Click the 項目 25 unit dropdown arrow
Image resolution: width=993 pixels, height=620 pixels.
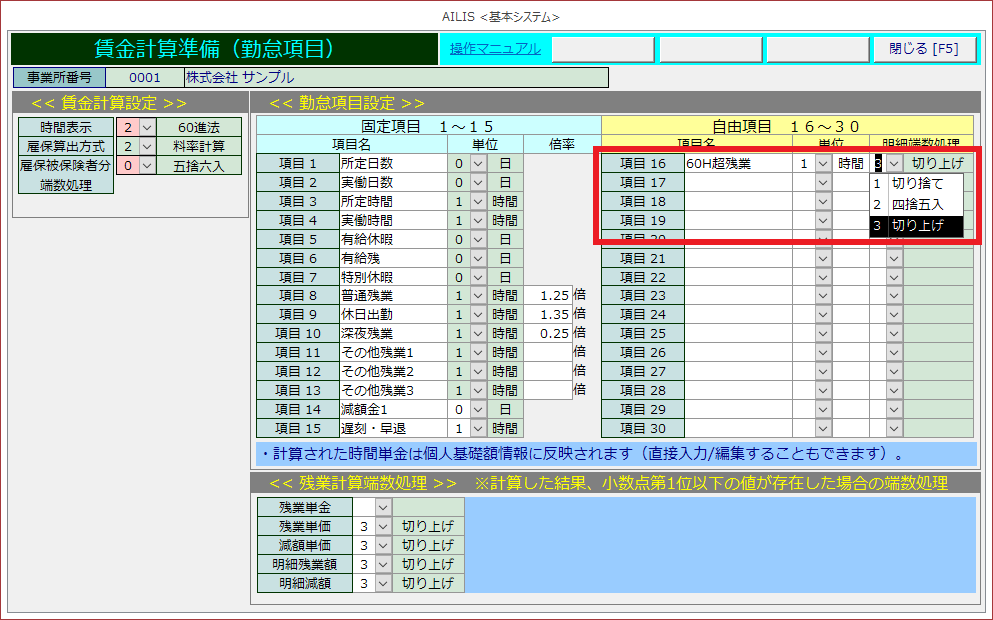(x=823, y=334)
